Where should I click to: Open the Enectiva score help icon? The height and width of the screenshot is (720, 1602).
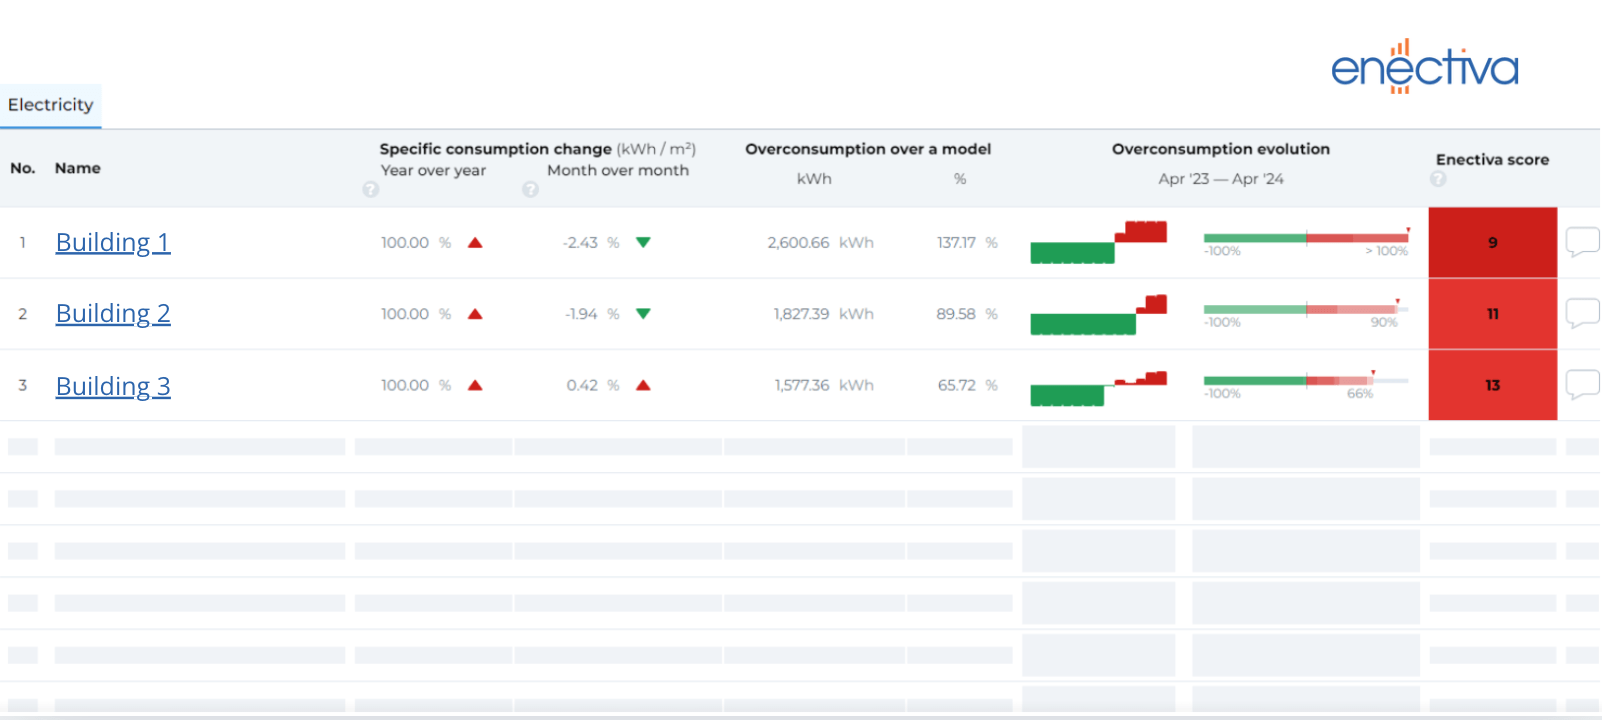click(x=1438, y=179)
